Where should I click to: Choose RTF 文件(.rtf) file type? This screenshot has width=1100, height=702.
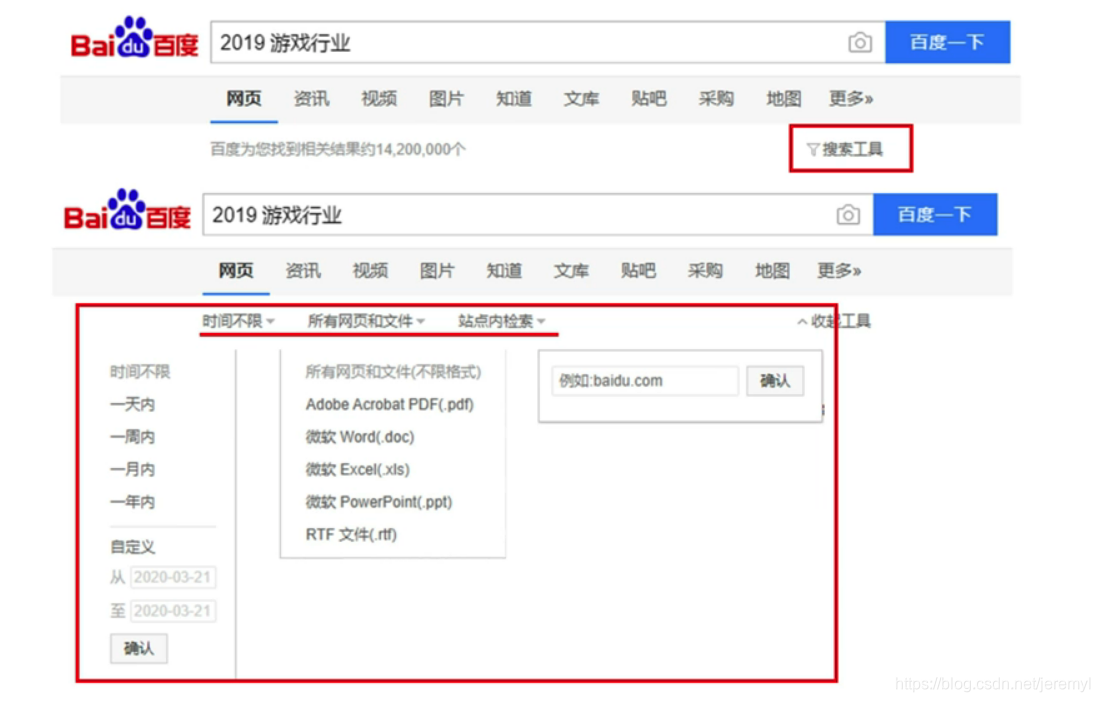tap(351, 534)
